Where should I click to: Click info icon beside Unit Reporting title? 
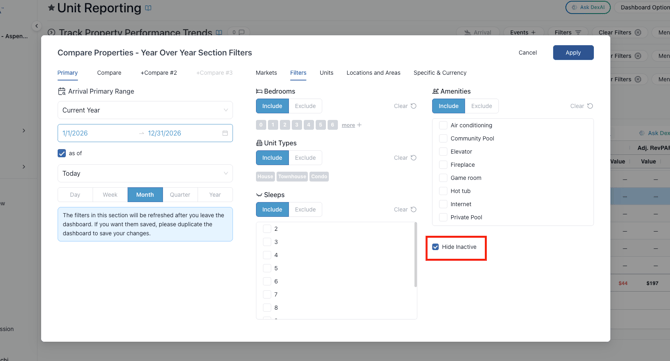click(x=148, y=8)
